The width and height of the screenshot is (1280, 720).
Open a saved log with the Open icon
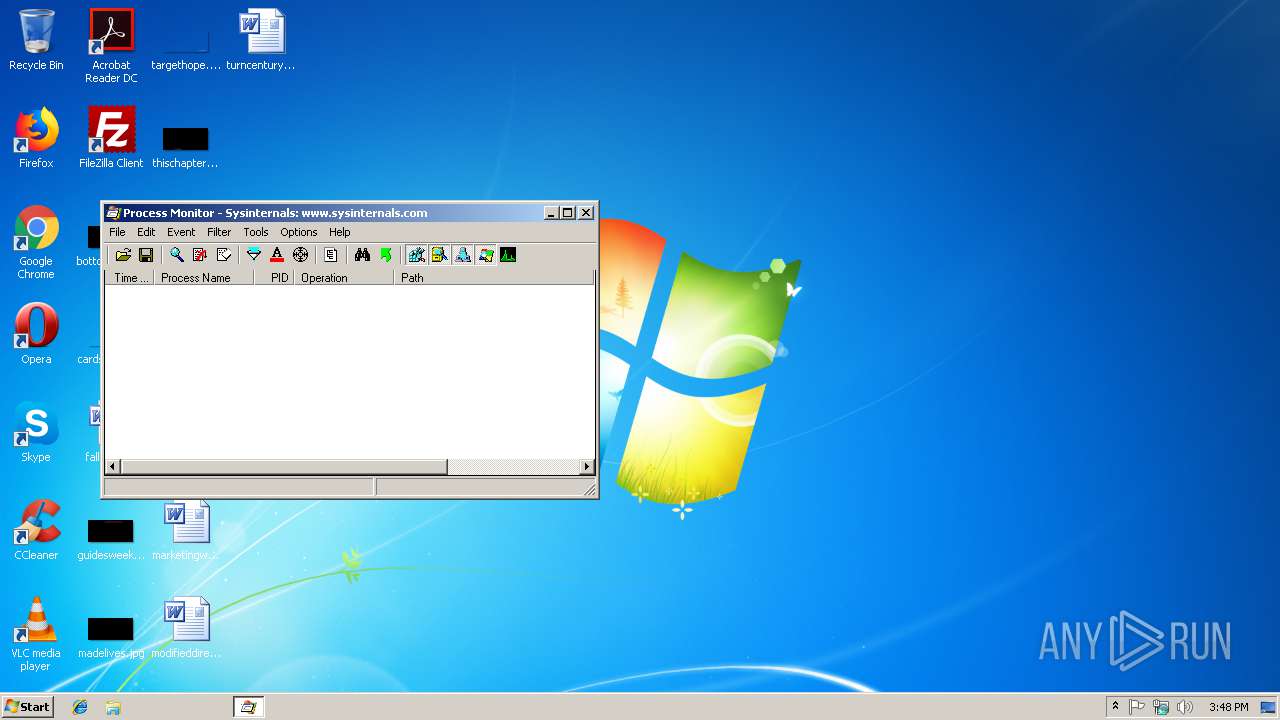pos(123,255)
